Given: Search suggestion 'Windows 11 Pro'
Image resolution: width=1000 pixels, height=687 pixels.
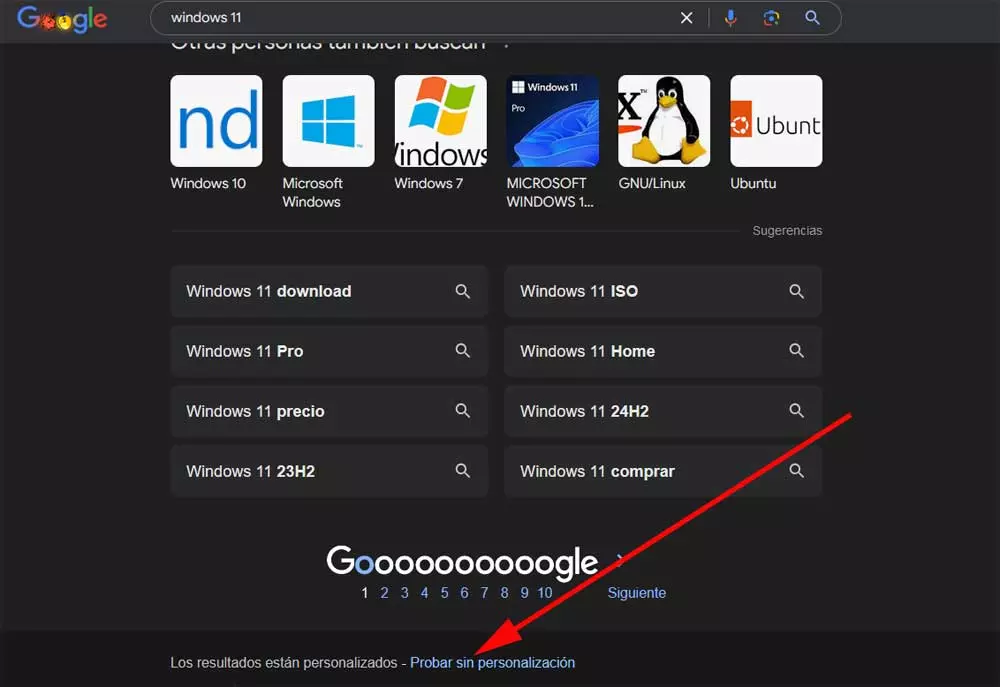Looking at the screenshot, I should tap(329, 351).
